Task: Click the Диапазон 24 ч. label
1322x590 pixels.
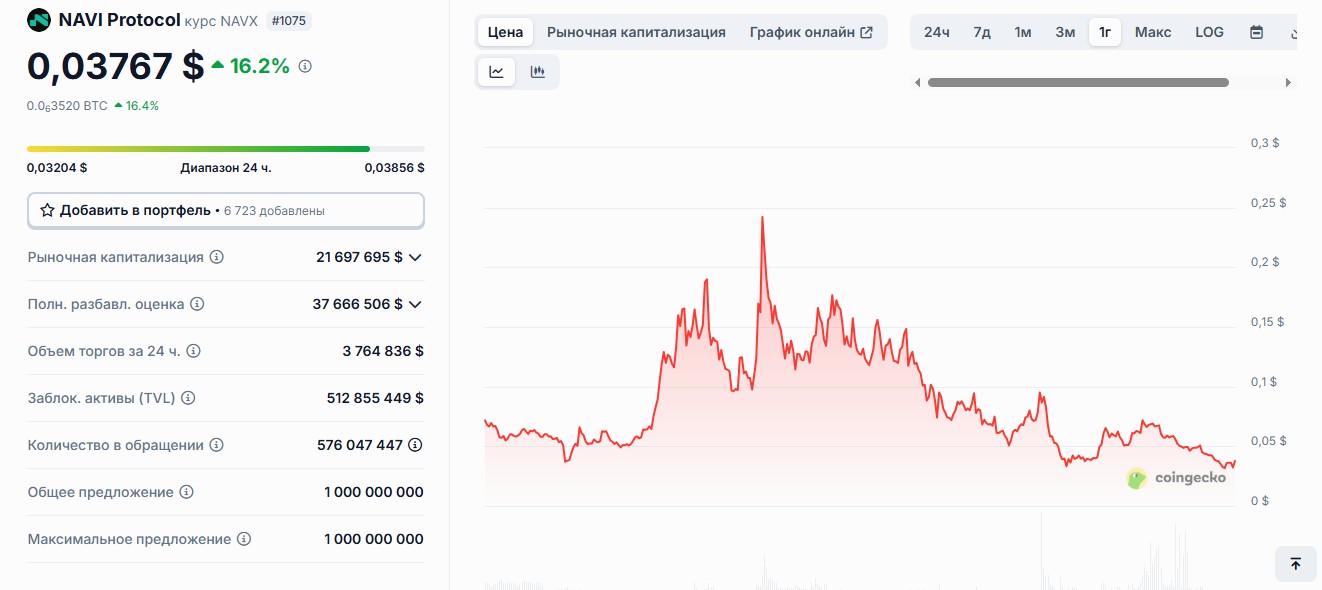Action: (x=226, y=168)
